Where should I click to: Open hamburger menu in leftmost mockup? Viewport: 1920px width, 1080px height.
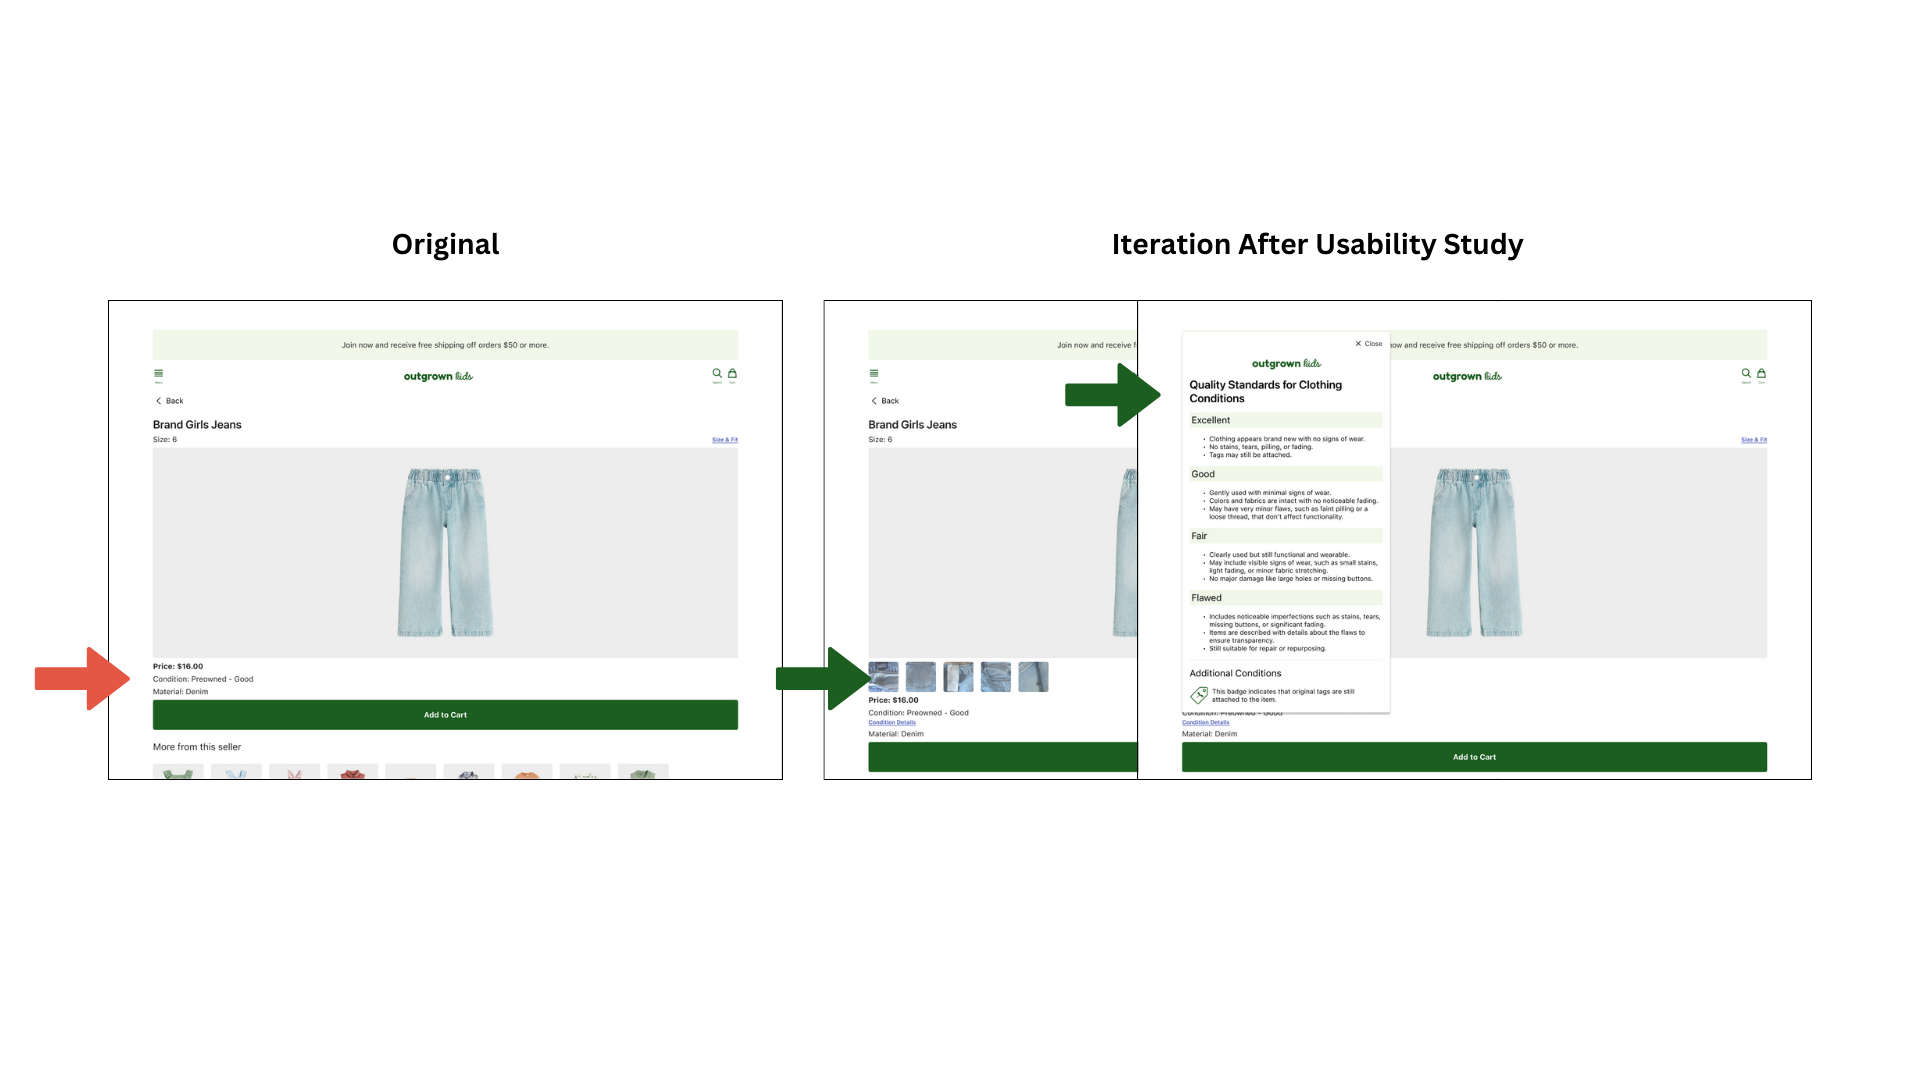click(x=158, y=374)
